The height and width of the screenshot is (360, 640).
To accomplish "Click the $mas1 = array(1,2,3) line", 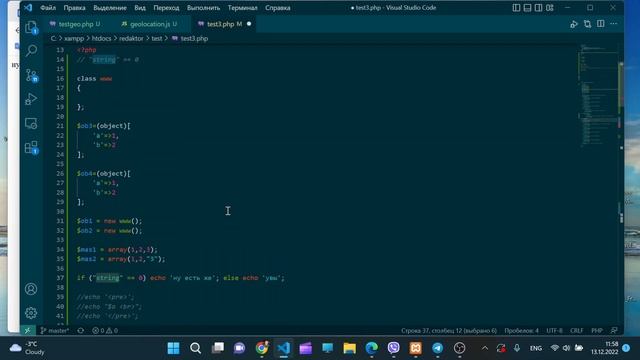I will tap(117, 249).
